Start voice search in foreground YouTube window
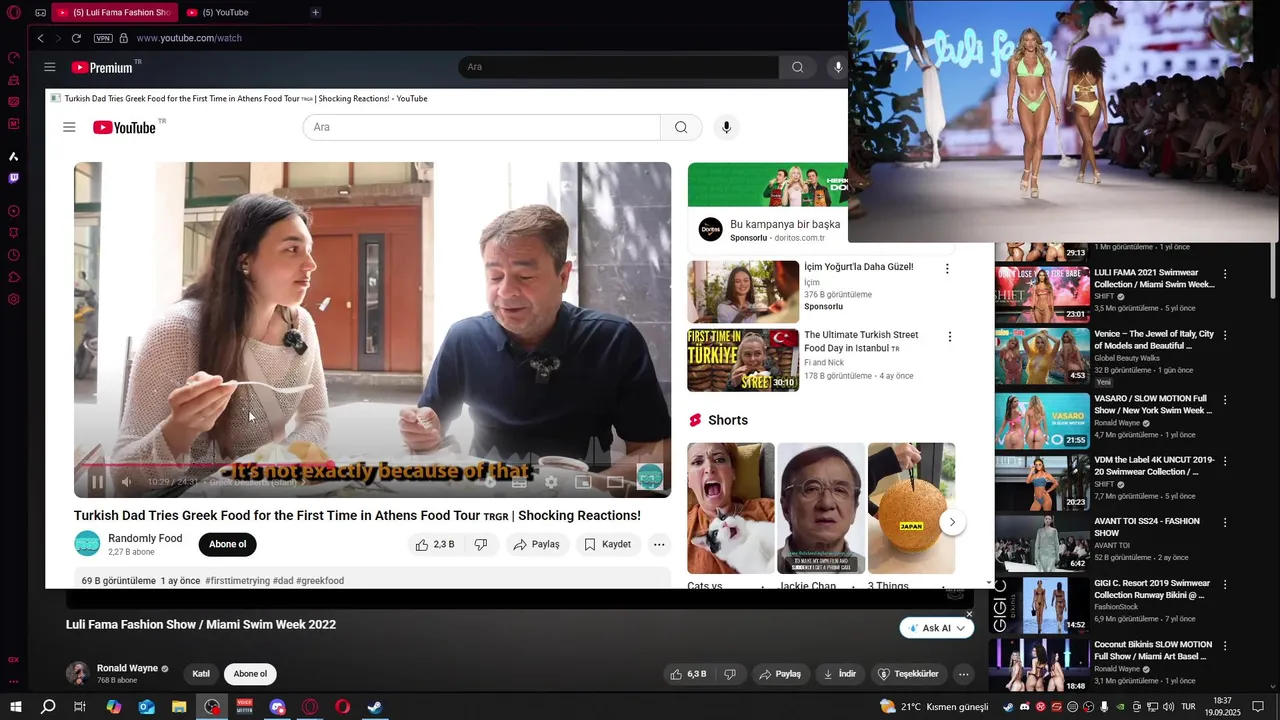The width and height of the screenshot is (1280, 720). pyautogui.click(x=726, y=127)
